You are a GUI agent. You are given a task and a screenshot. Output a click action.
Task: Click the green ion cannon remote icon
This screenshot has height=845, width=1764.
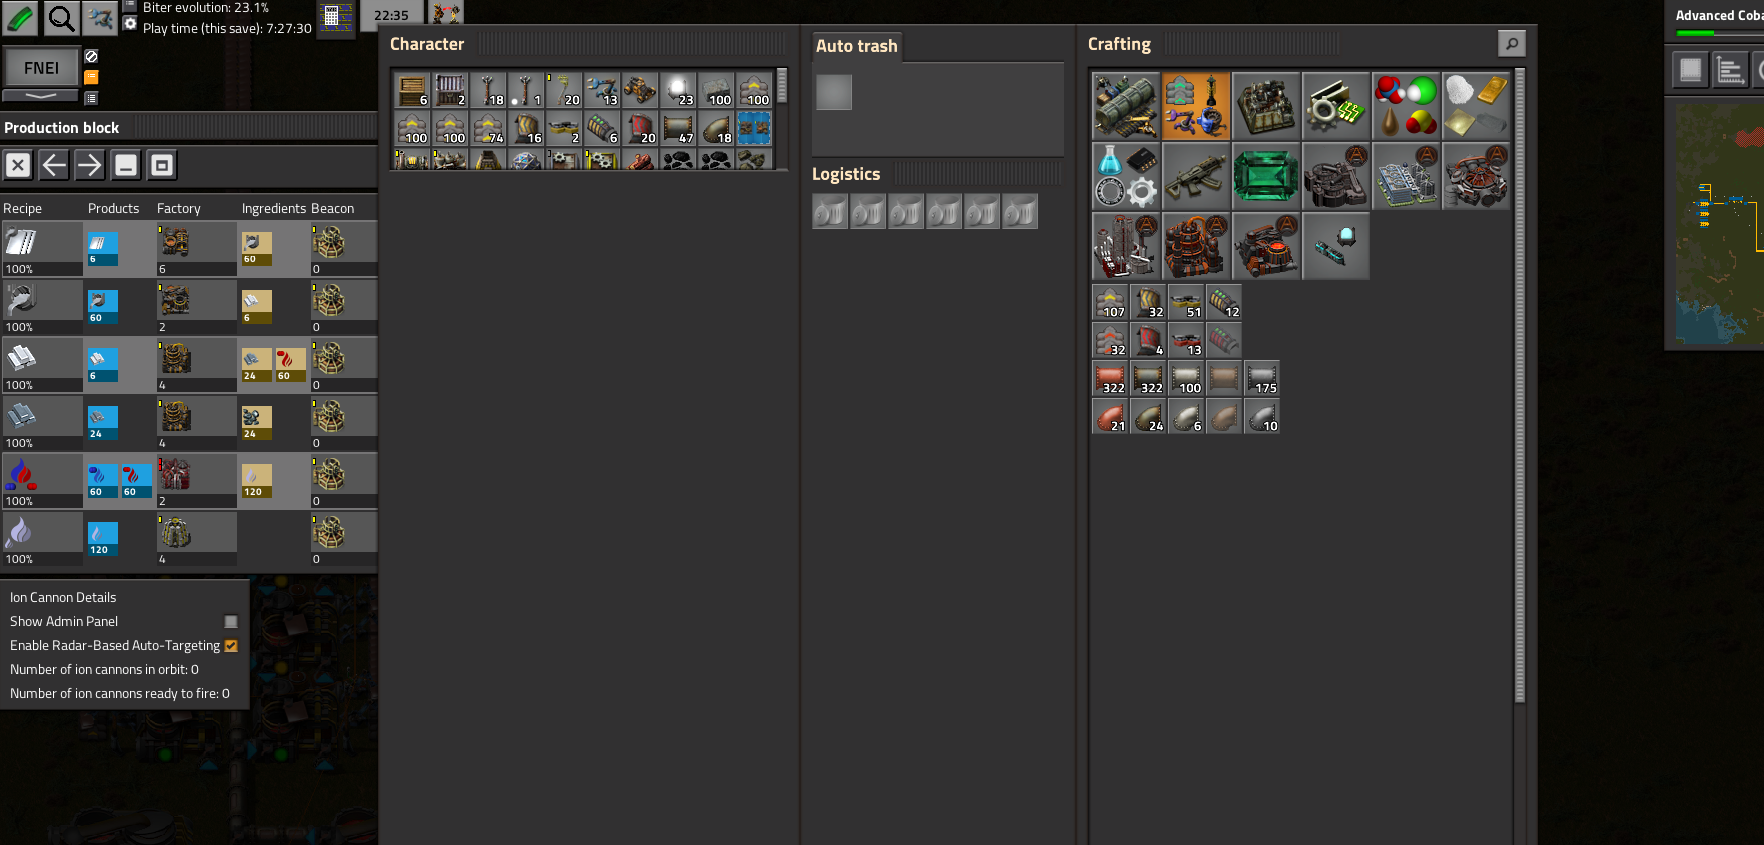coord(20,18)
